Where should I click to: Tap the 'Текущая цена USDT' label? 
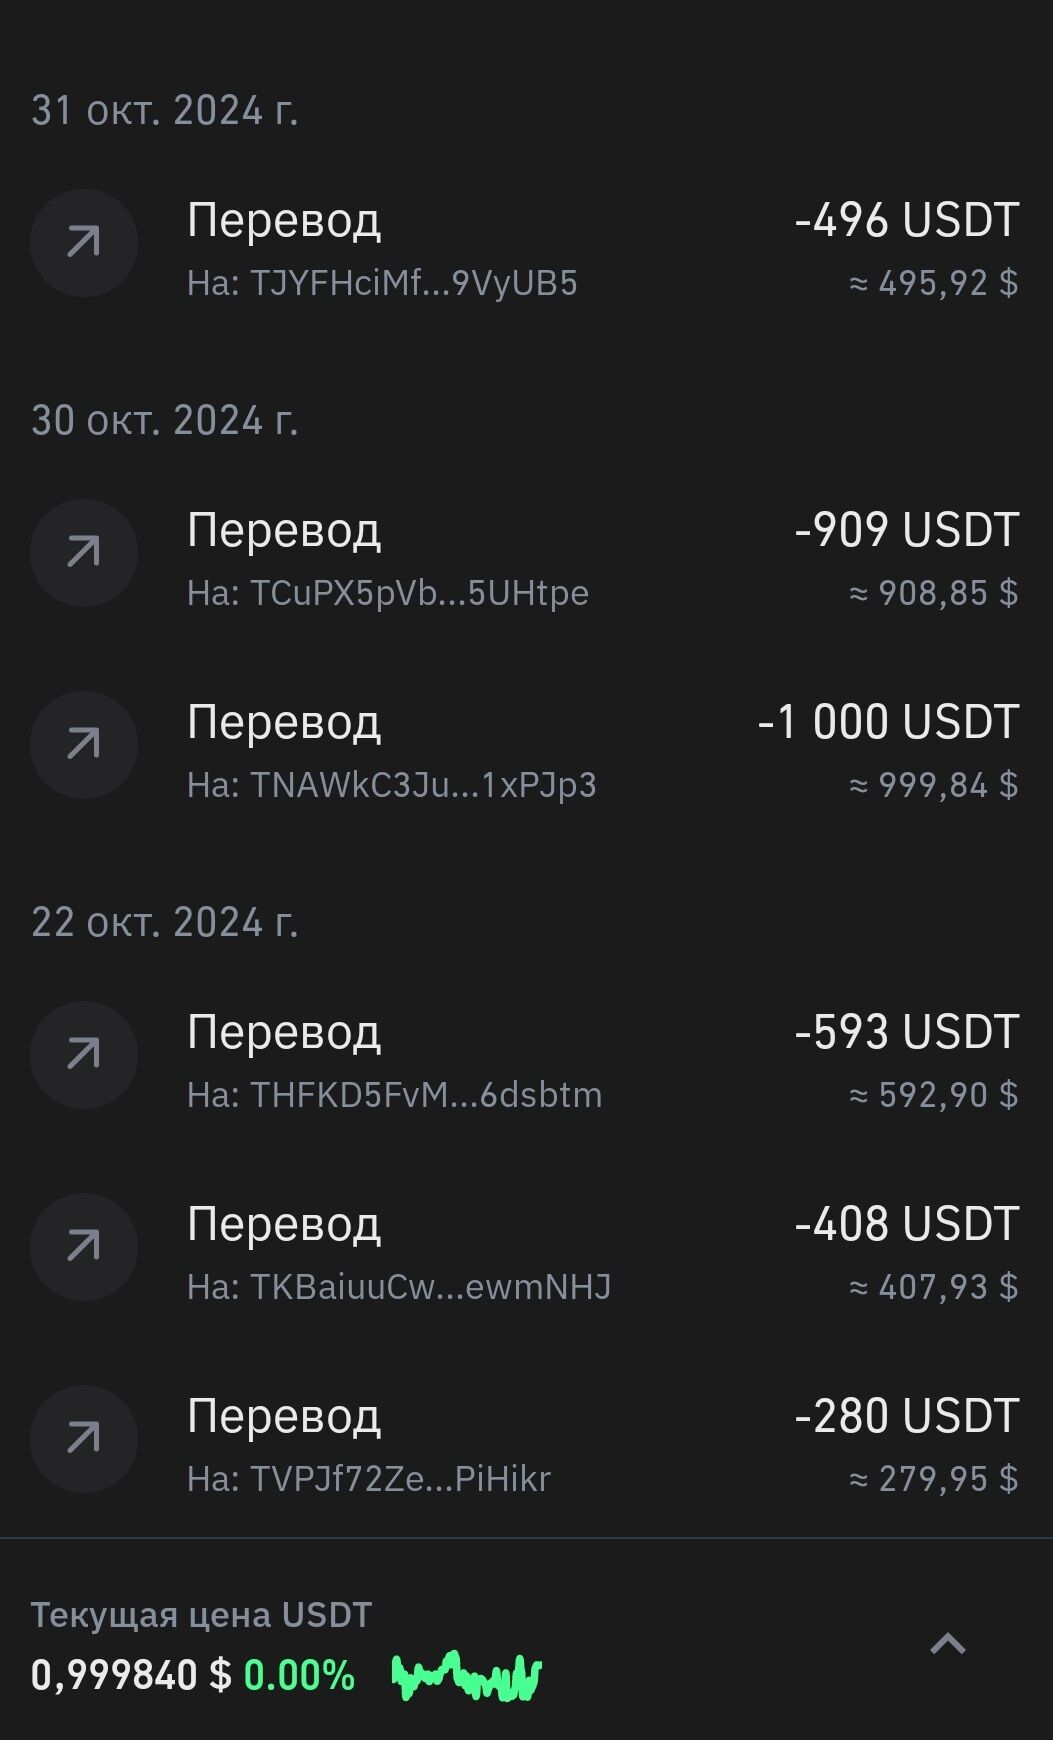pyautogui.click(x=201, y=1615)
